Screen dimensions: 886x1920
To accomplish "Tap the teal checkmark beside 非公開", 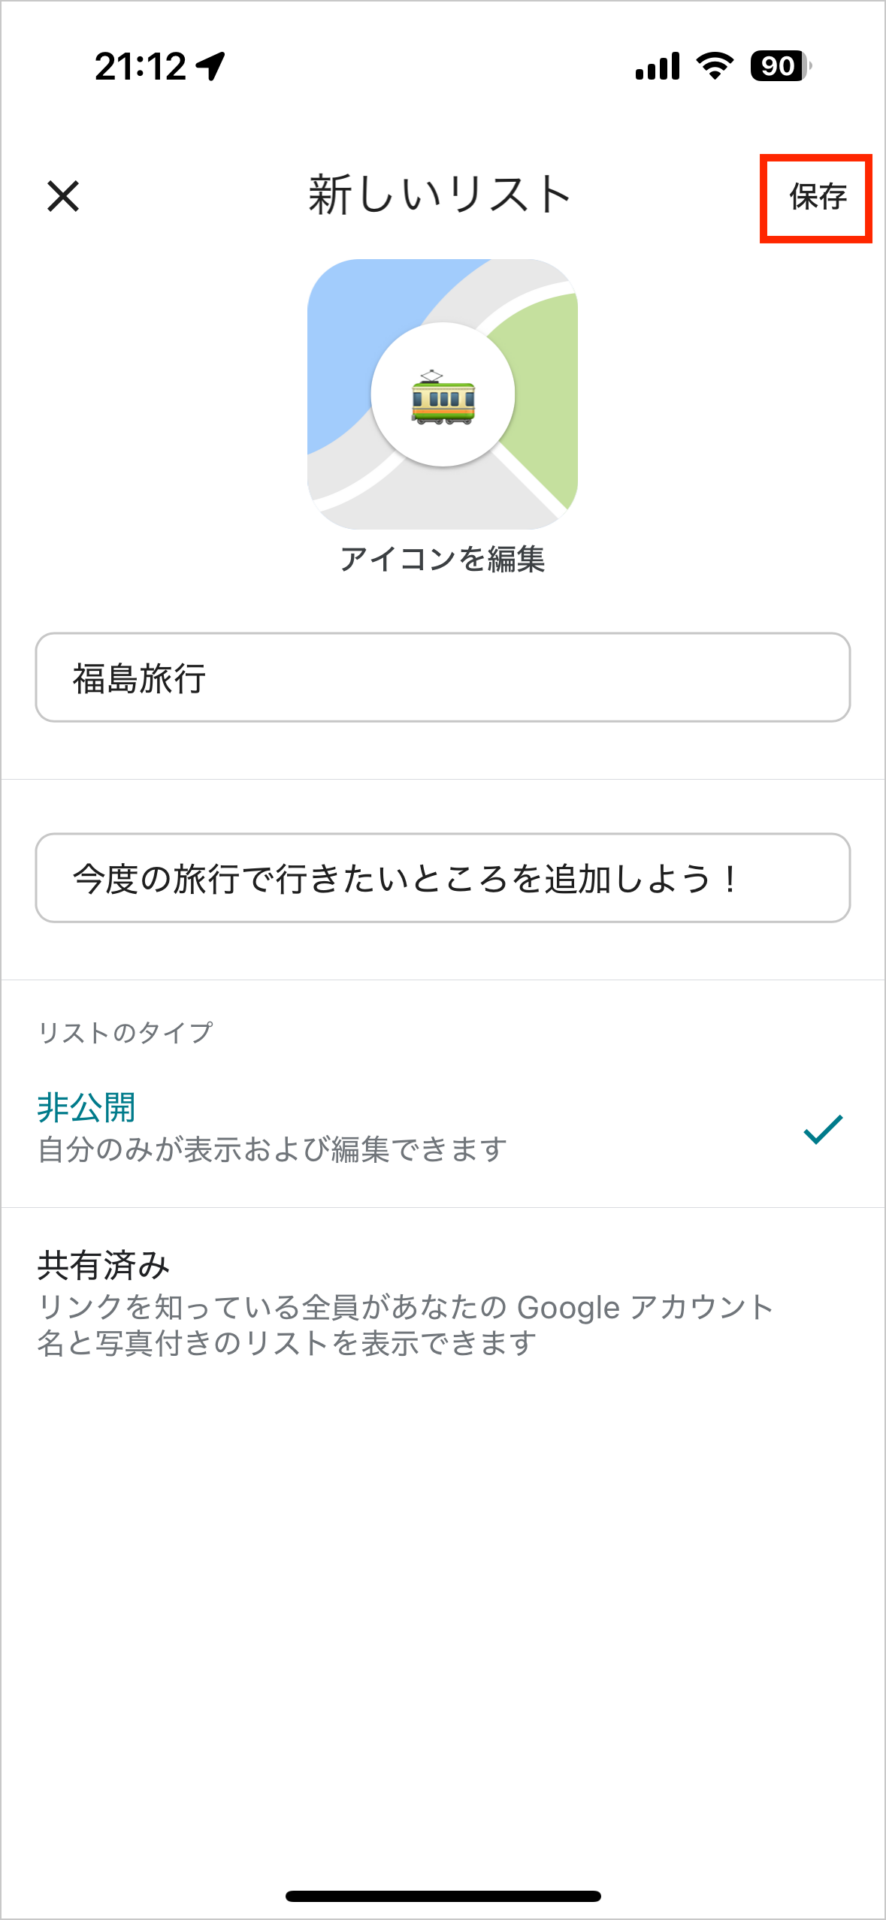I will pos(823,1129).
